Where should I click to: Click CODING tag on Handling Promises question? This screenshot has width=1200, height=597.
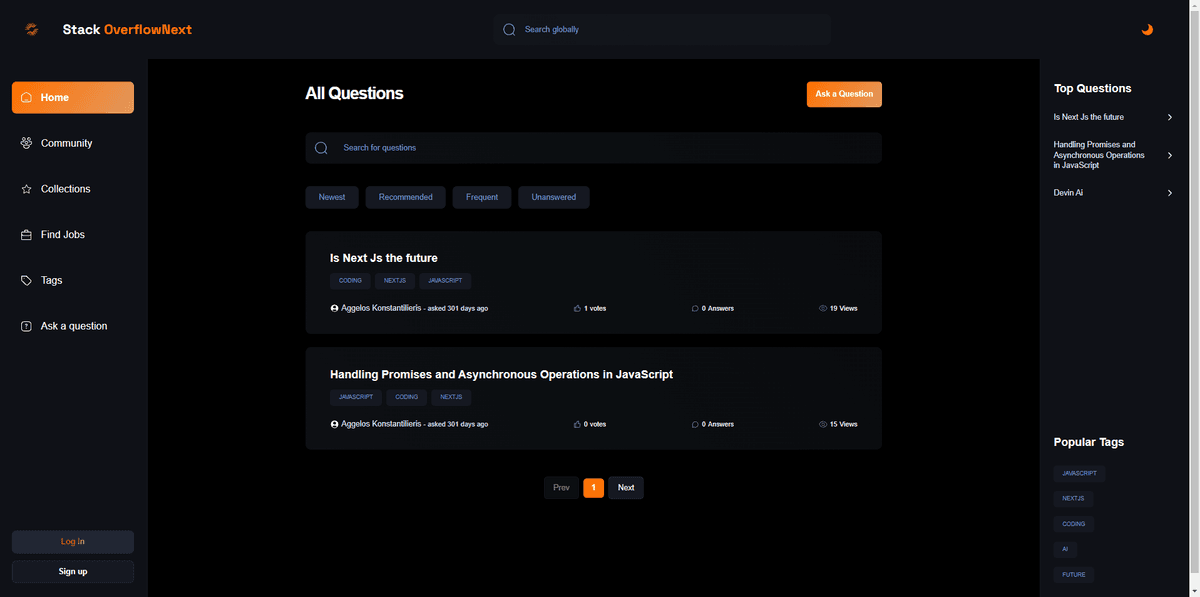[407, 397]
